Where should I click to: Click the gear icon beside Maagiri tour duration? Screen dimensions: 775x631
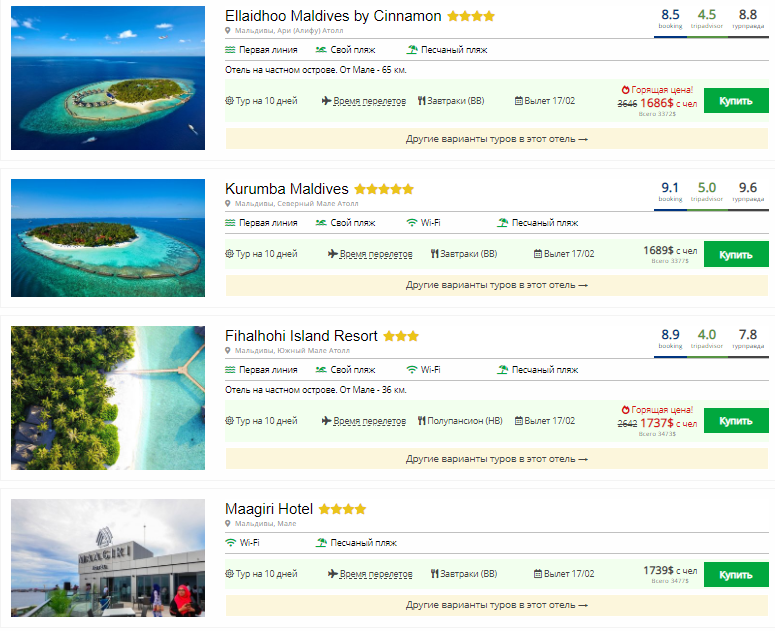(x=230, y=574)
